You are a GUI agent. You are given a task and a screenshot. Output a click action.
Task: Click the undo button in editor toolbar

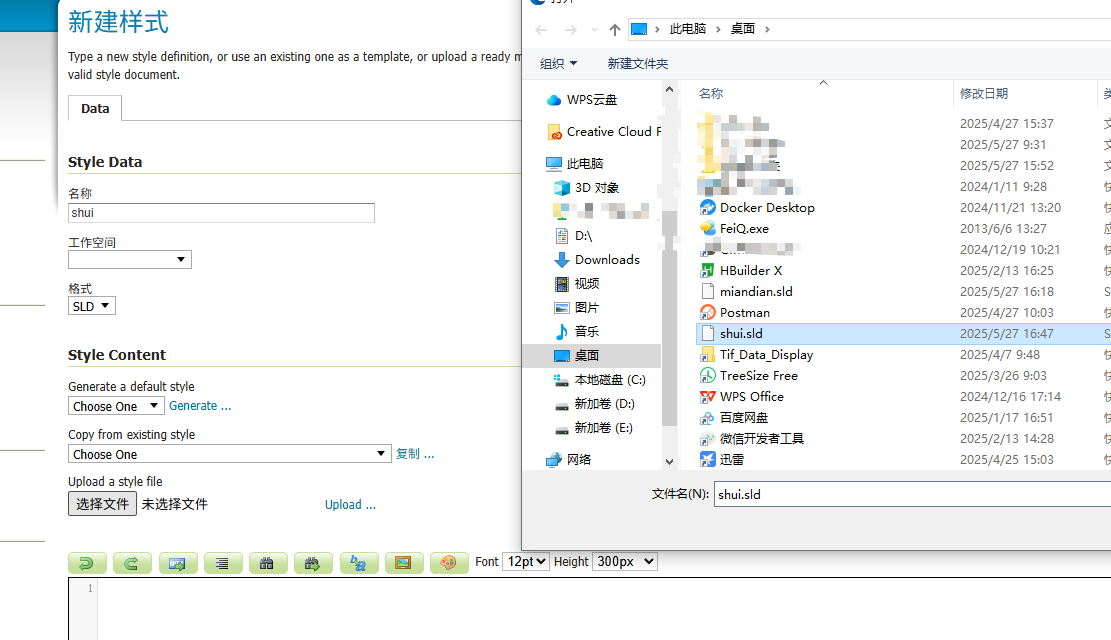(x=87, y=563)
